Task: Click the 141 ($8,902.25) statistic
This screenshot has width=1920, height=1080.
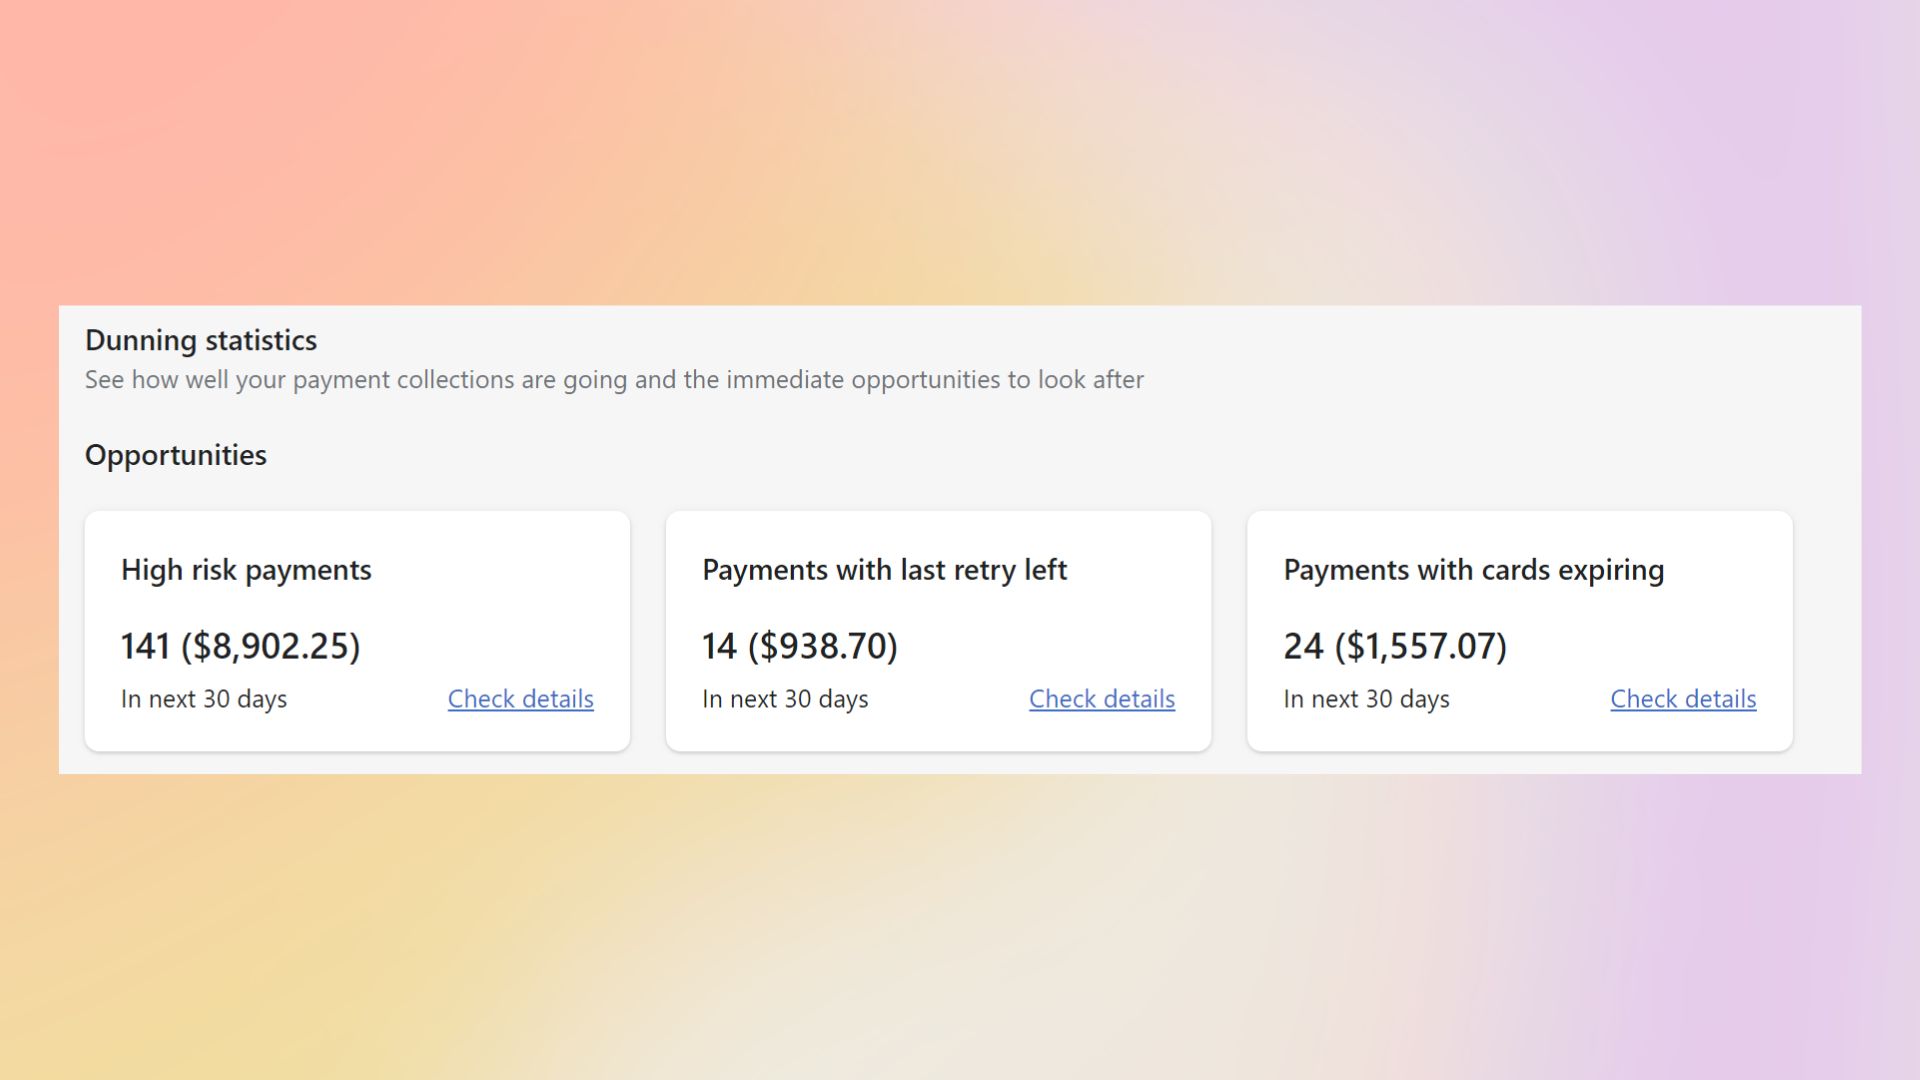Action: (x=240, y=646)
